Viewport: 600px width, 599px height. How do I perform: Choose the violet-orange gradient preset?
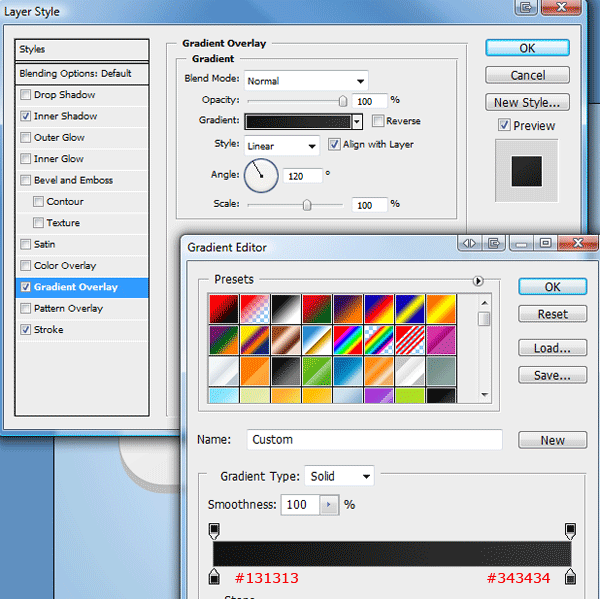pyautogui.click(x=348, y=309)
